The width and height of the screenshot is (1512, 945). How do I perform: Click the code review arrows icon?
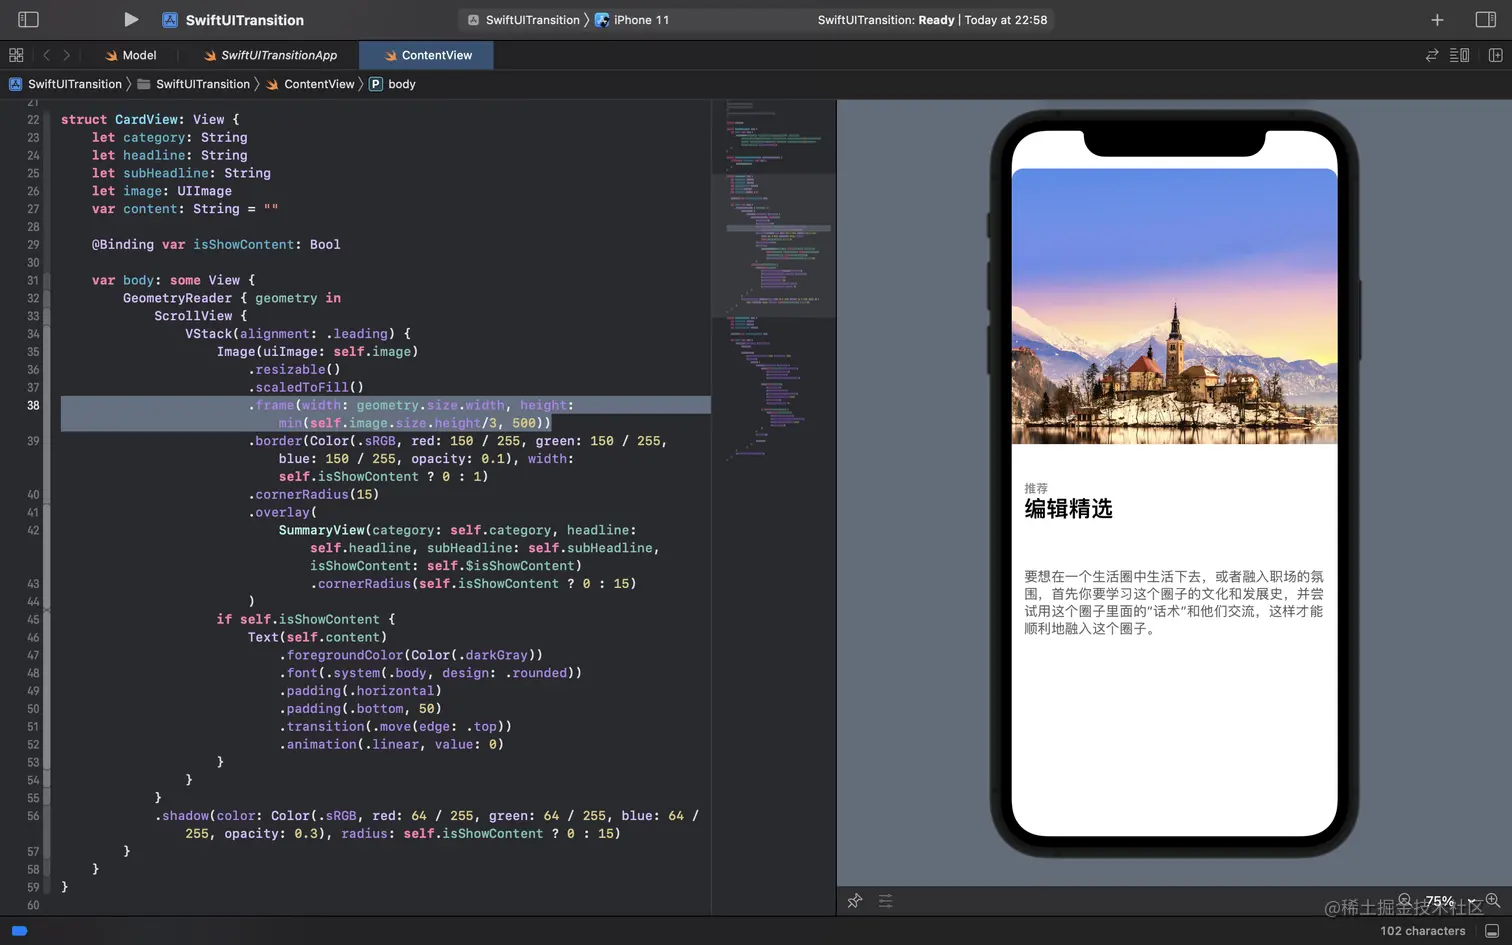click(x=1432, y=55)
